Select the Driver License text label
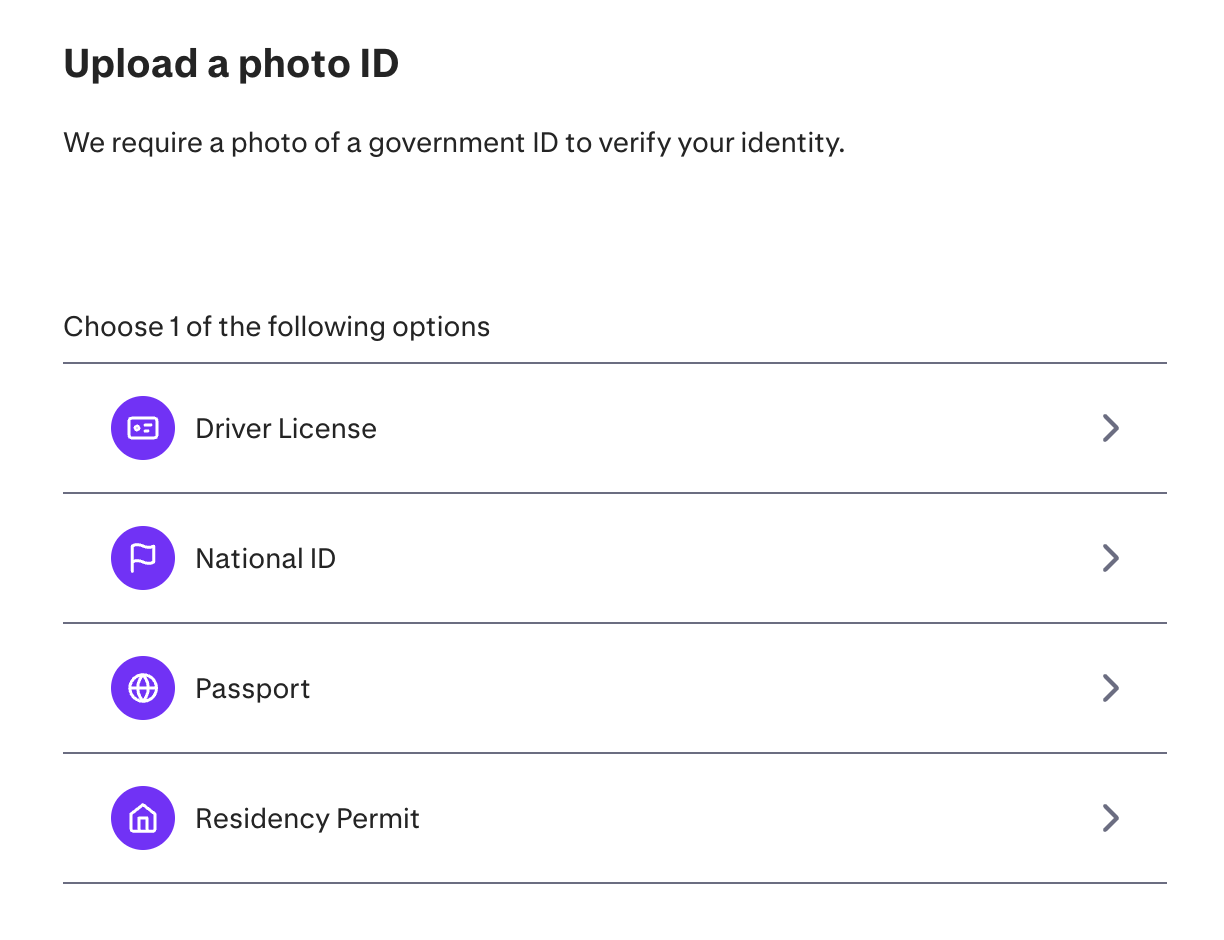Viewport: 1224px width, 940px height. (x=286, y=428)
